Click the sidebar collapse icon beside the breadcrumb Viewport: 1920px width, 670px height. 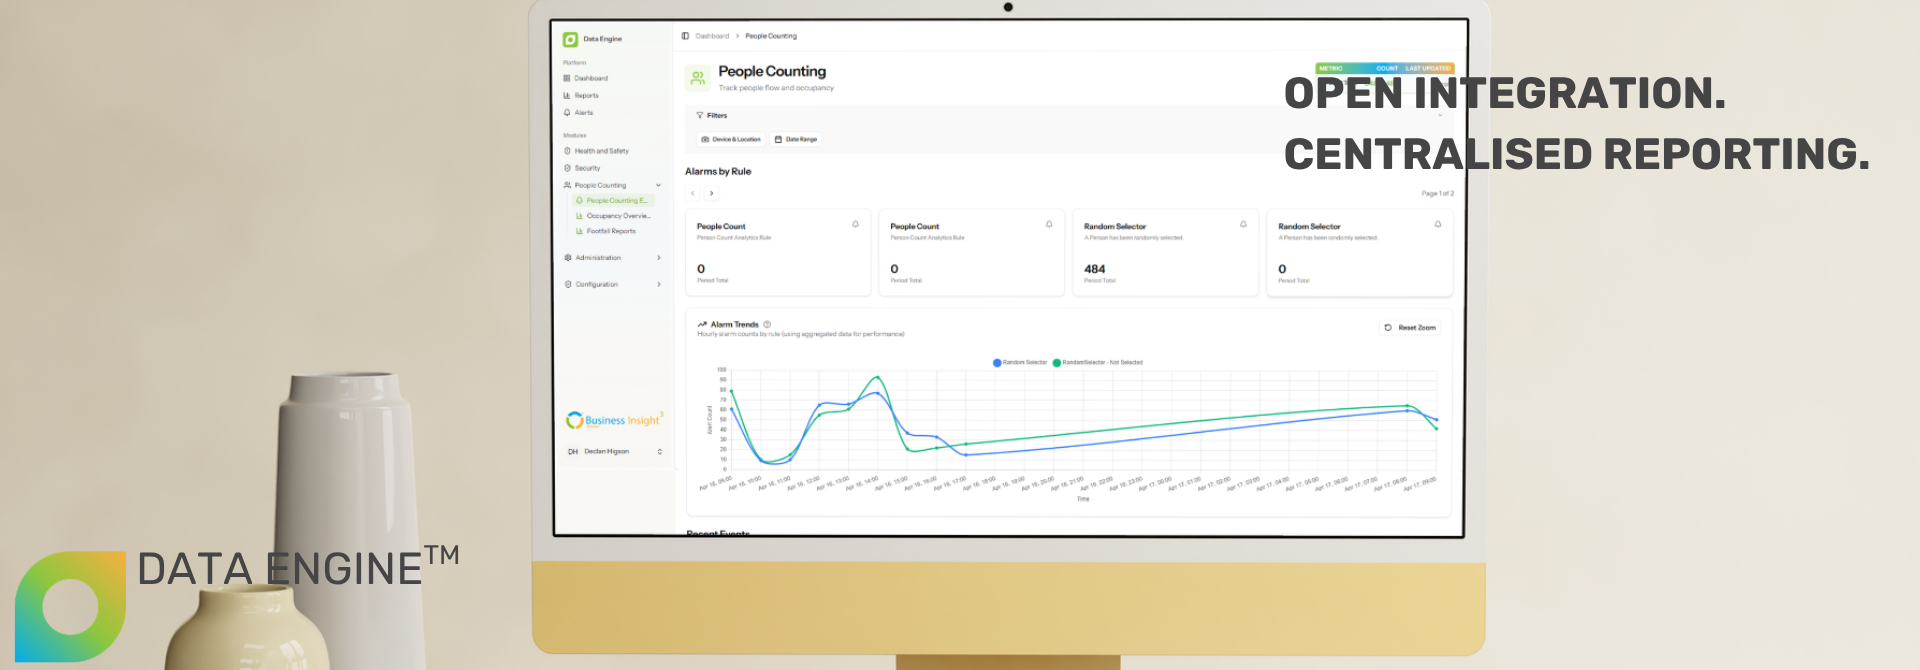click(x=685, y=36)
